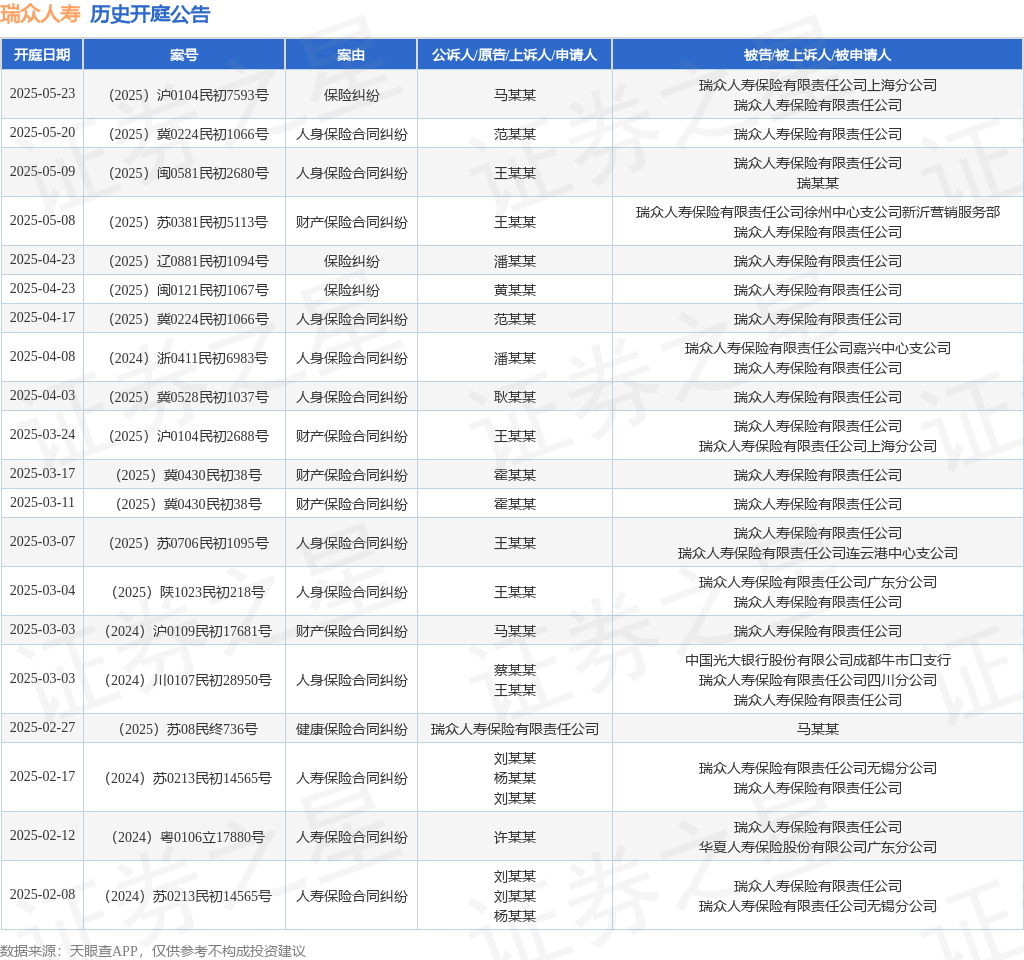Viewport: 1024px width, 960px height.
Task: Select case number 苏08民终736号
Action: (x=188, y=729)
